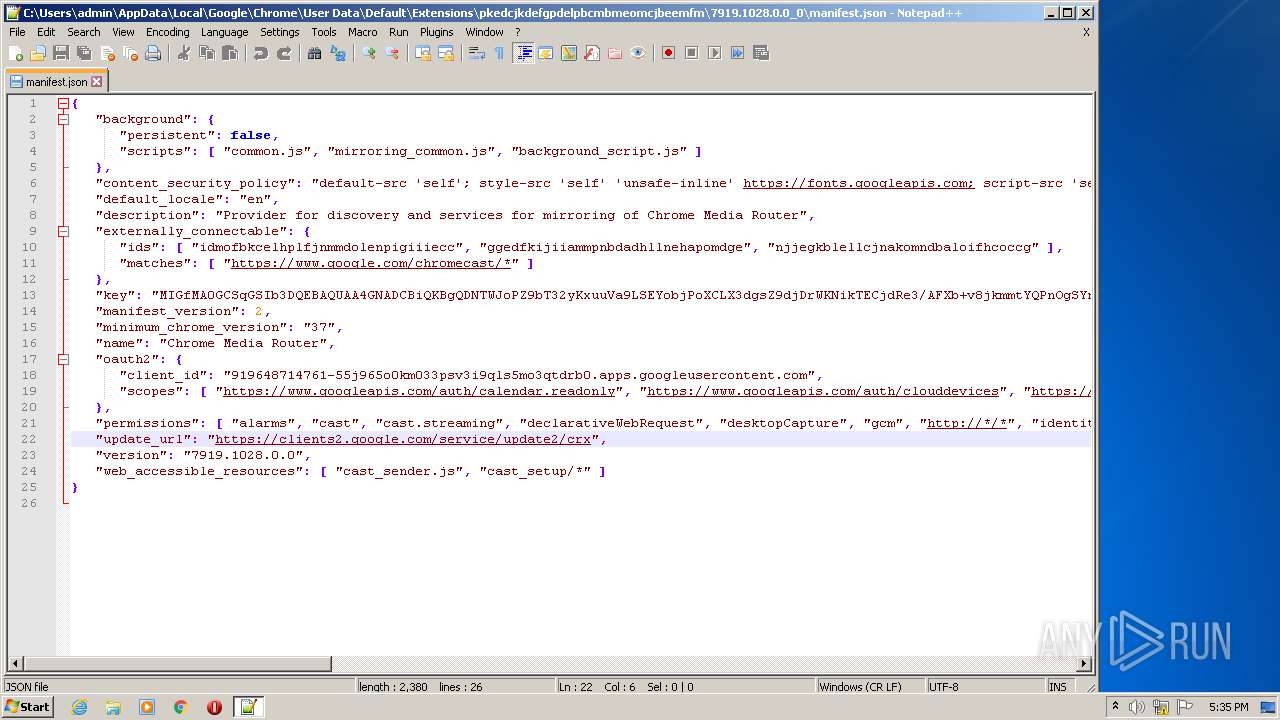This screenshot has width=1280, height=720.
Task: Toggle the Show Indent Guide button
Action: click(523, 53)
